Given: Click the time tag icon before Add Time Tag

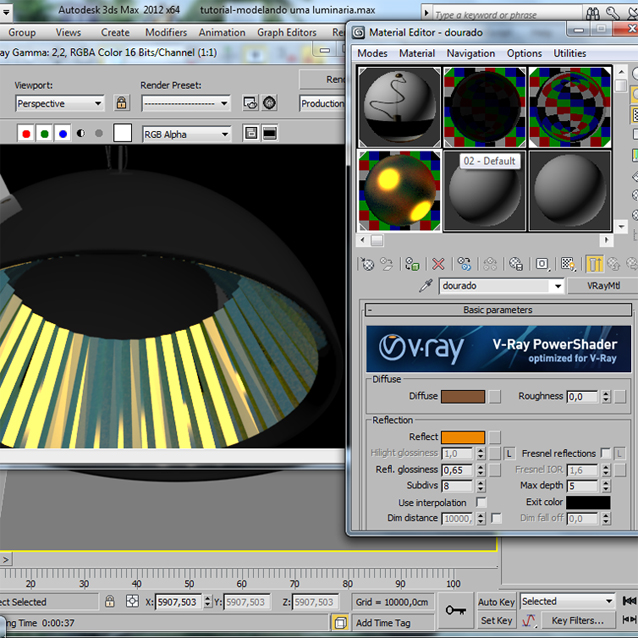Looking at the screenshot, I should click(x=340, y=623).
